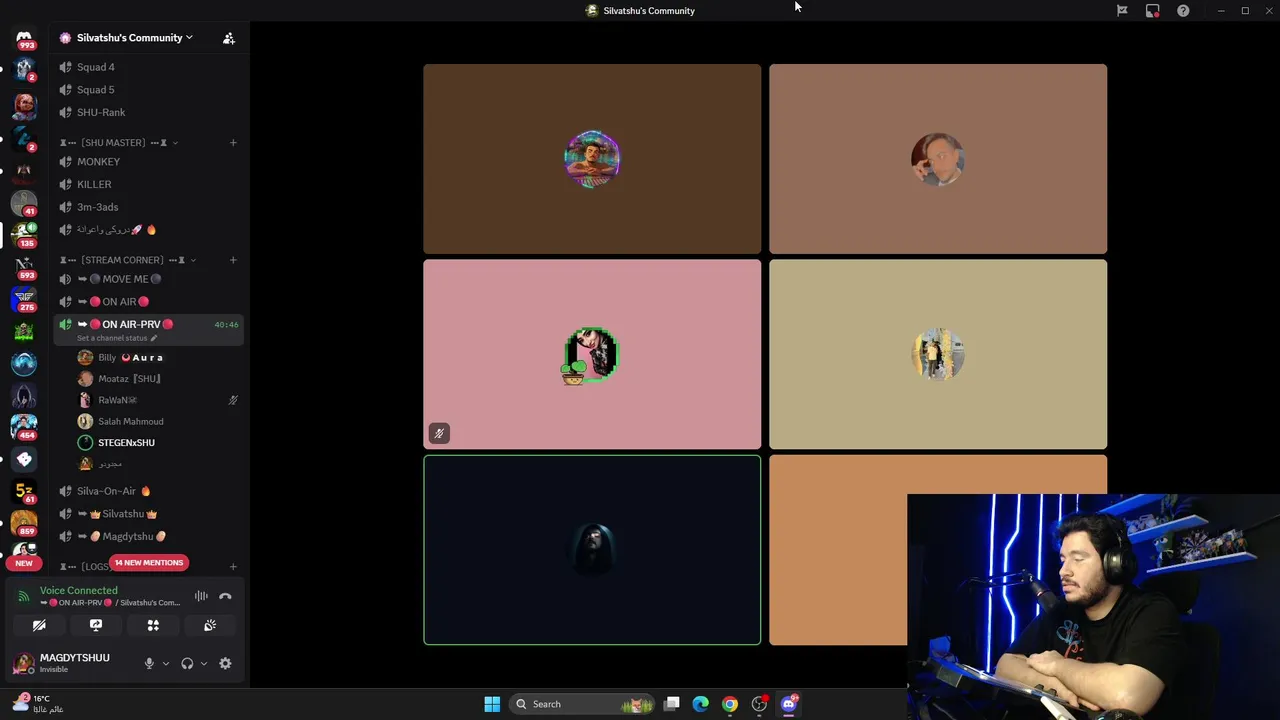This screenshot has height=720, width=1280.
Task: Click the Windows Start button
Action: [x=492, y=704]
